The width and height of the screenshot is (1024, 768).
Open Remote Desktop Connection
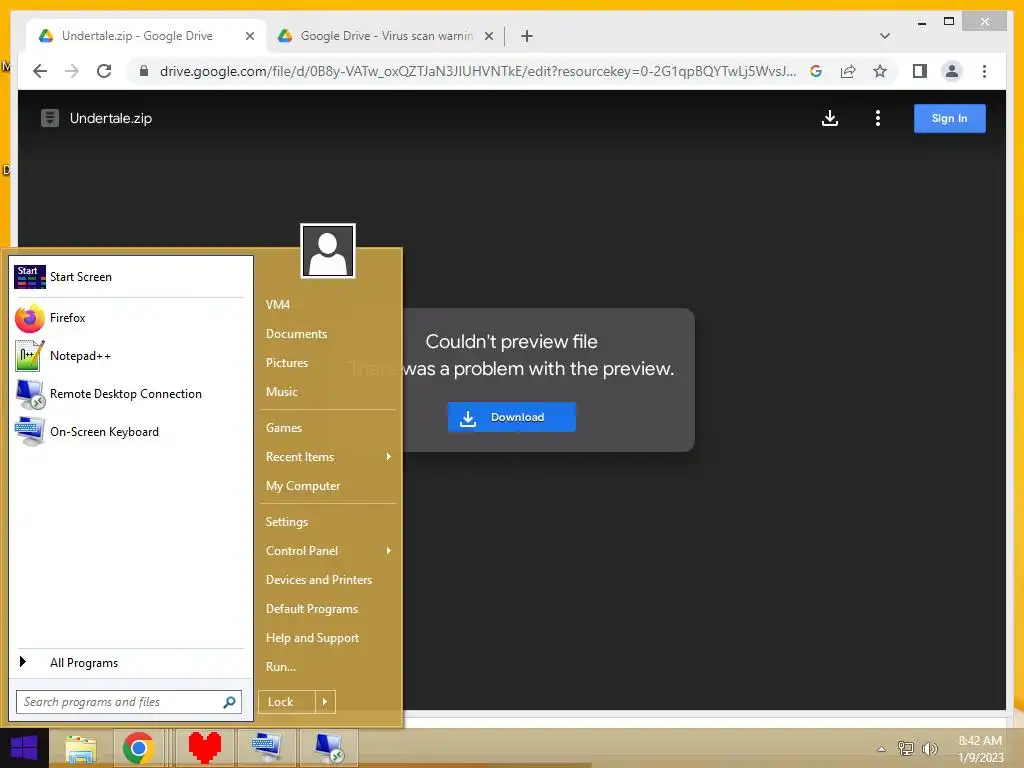point(130,394)
